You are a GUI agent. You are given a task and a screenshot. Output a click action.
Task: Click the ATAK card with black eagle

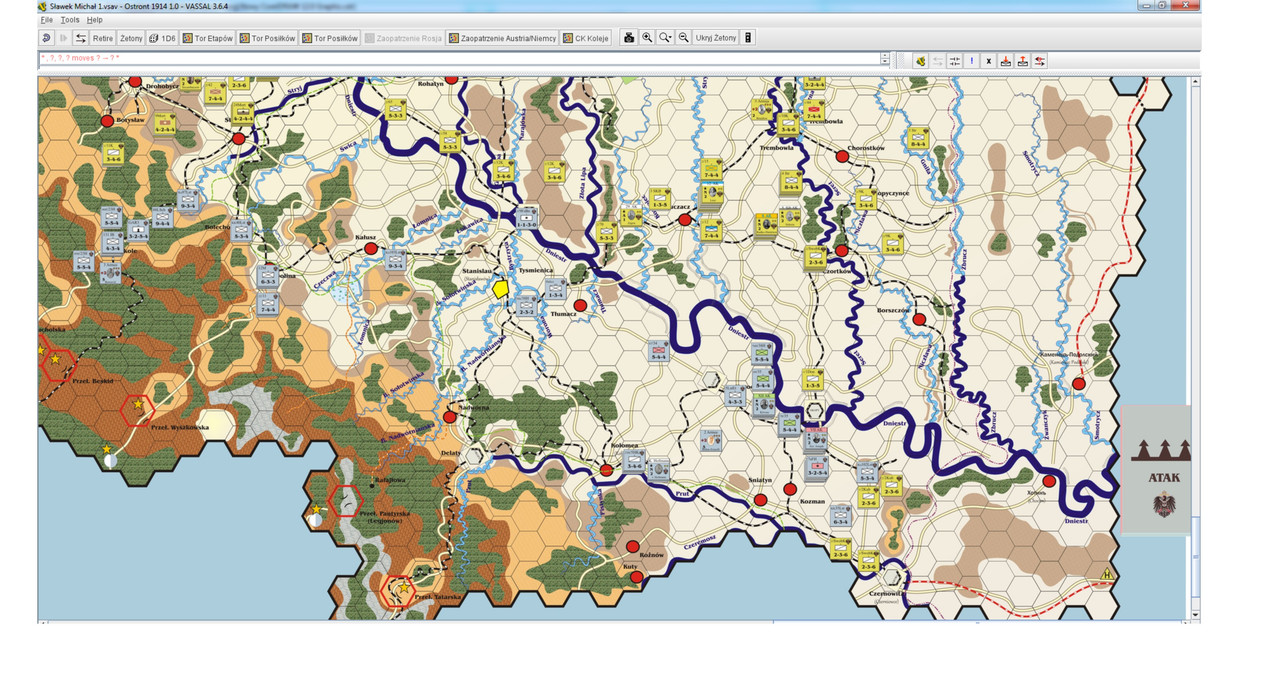1156,470
